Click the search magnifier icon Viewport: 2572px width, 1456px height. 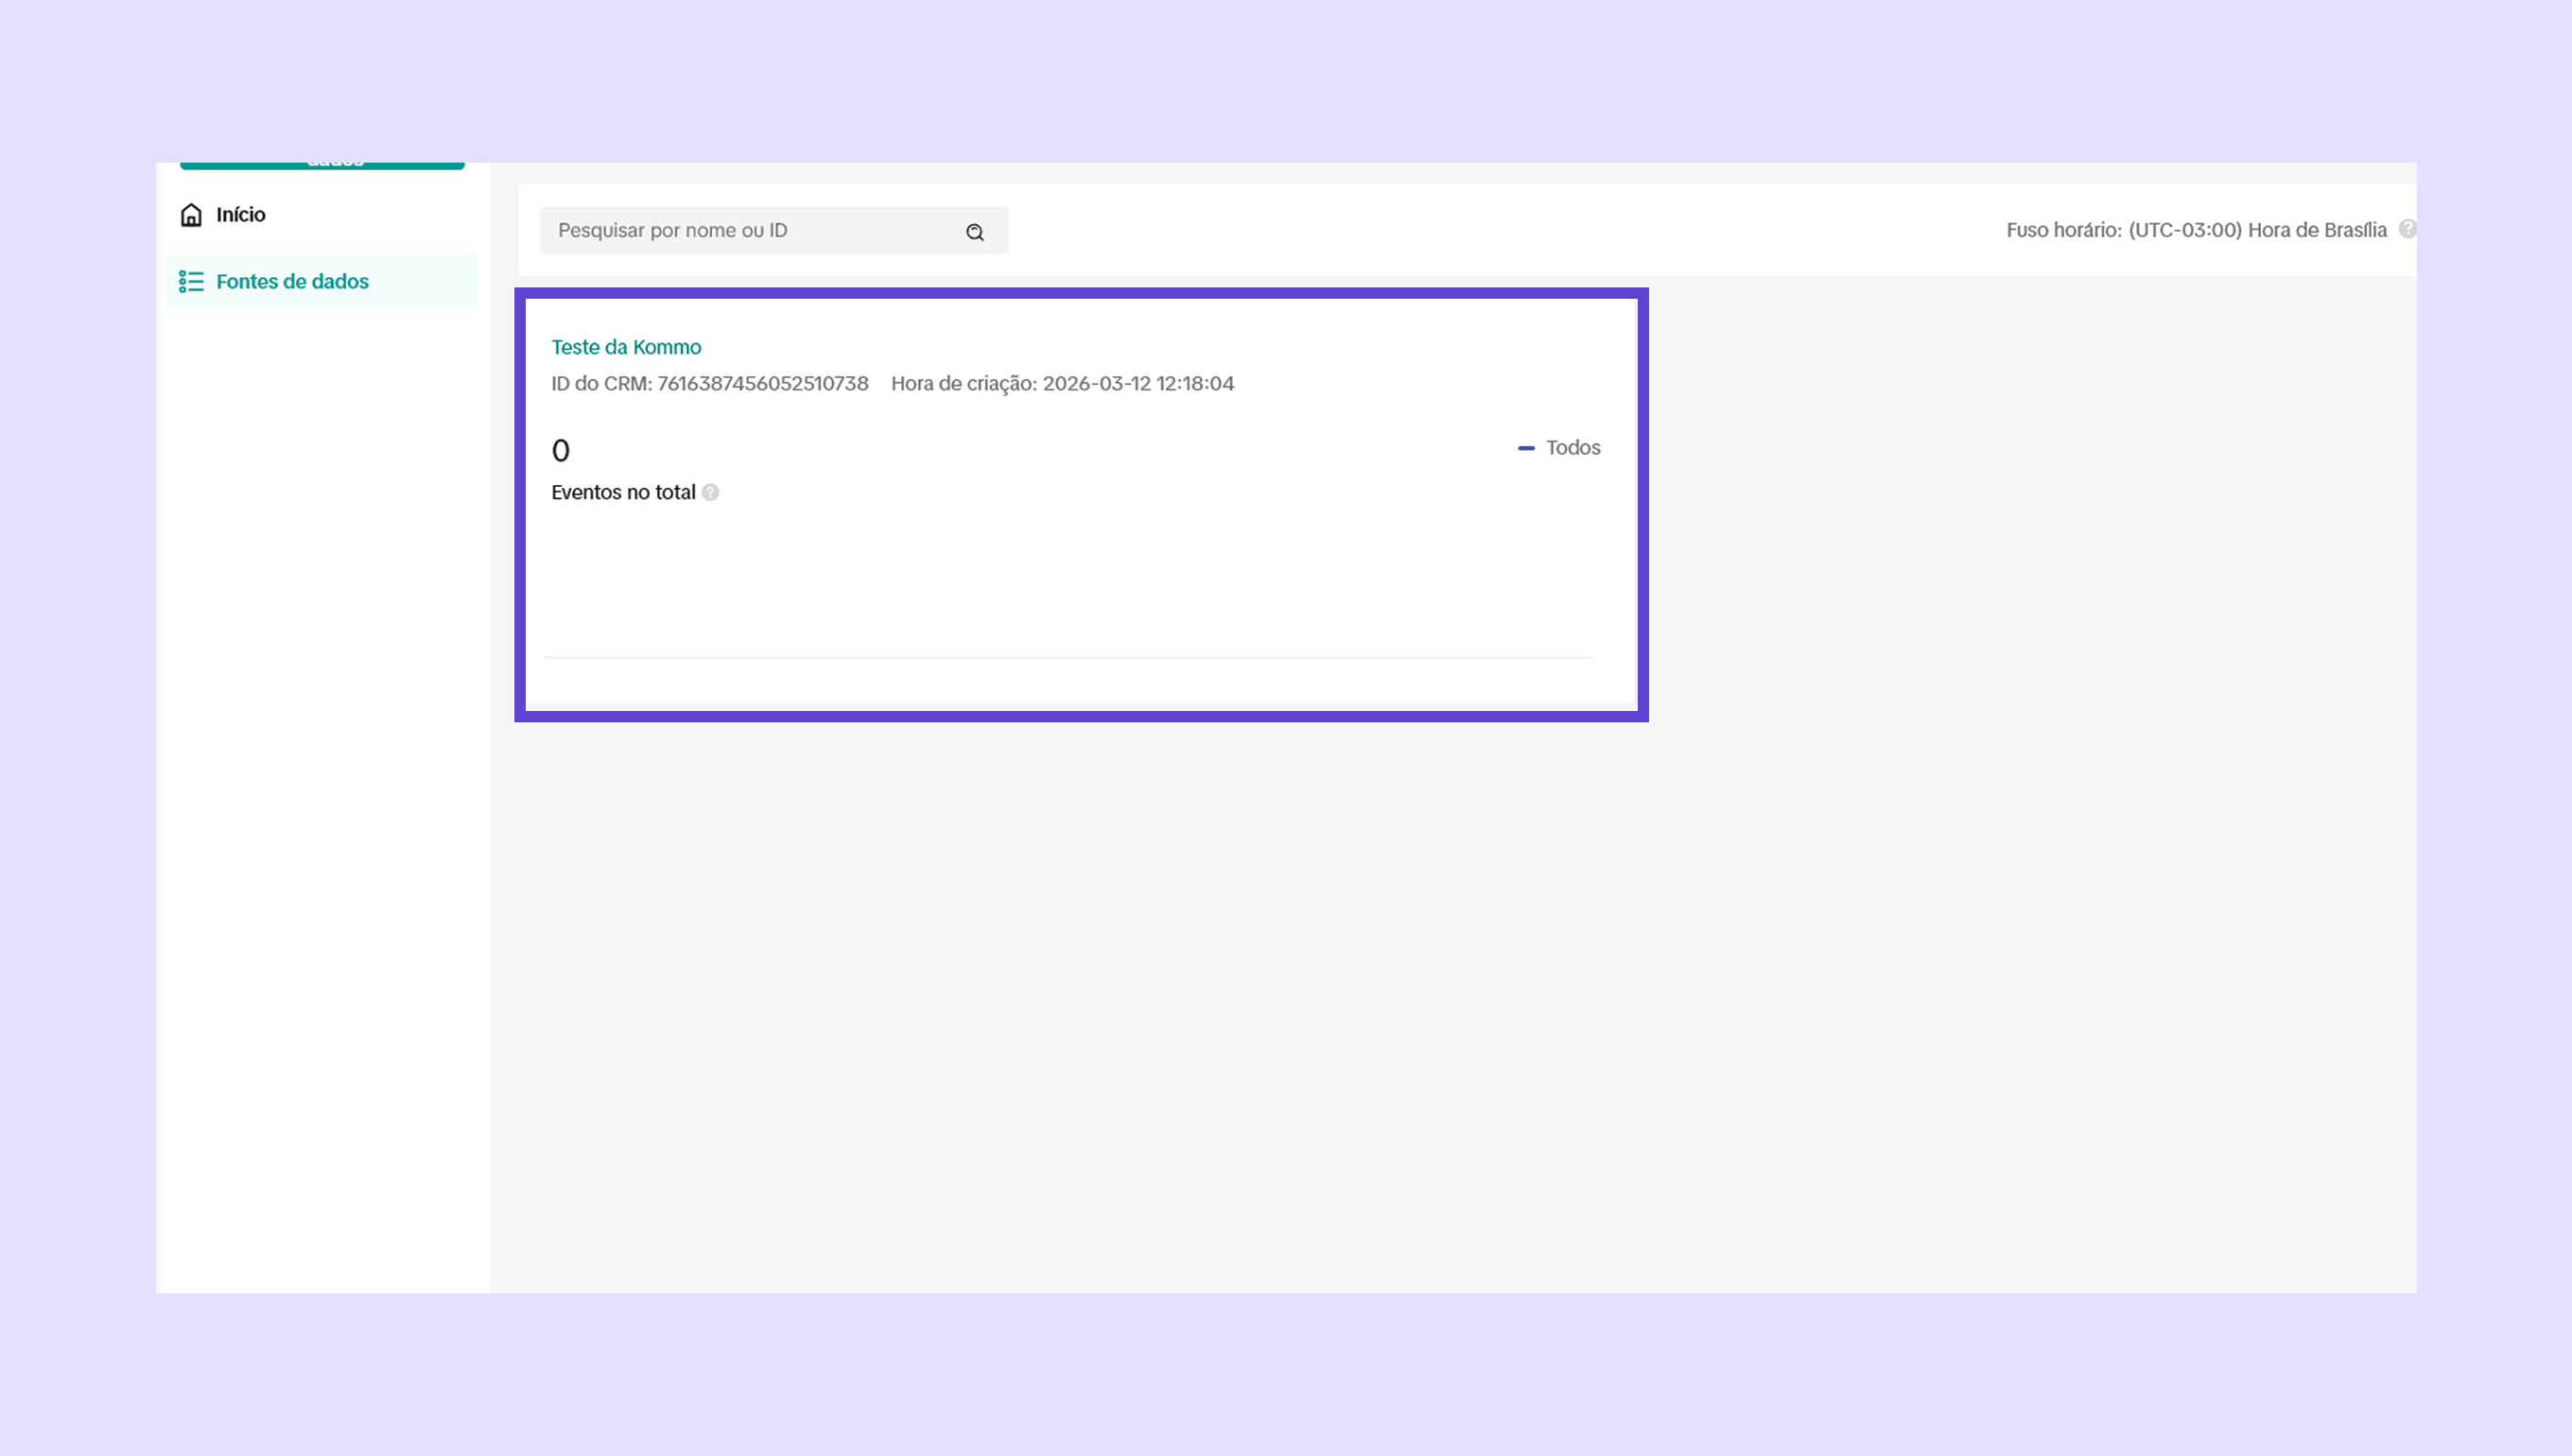tap(975, 232)
